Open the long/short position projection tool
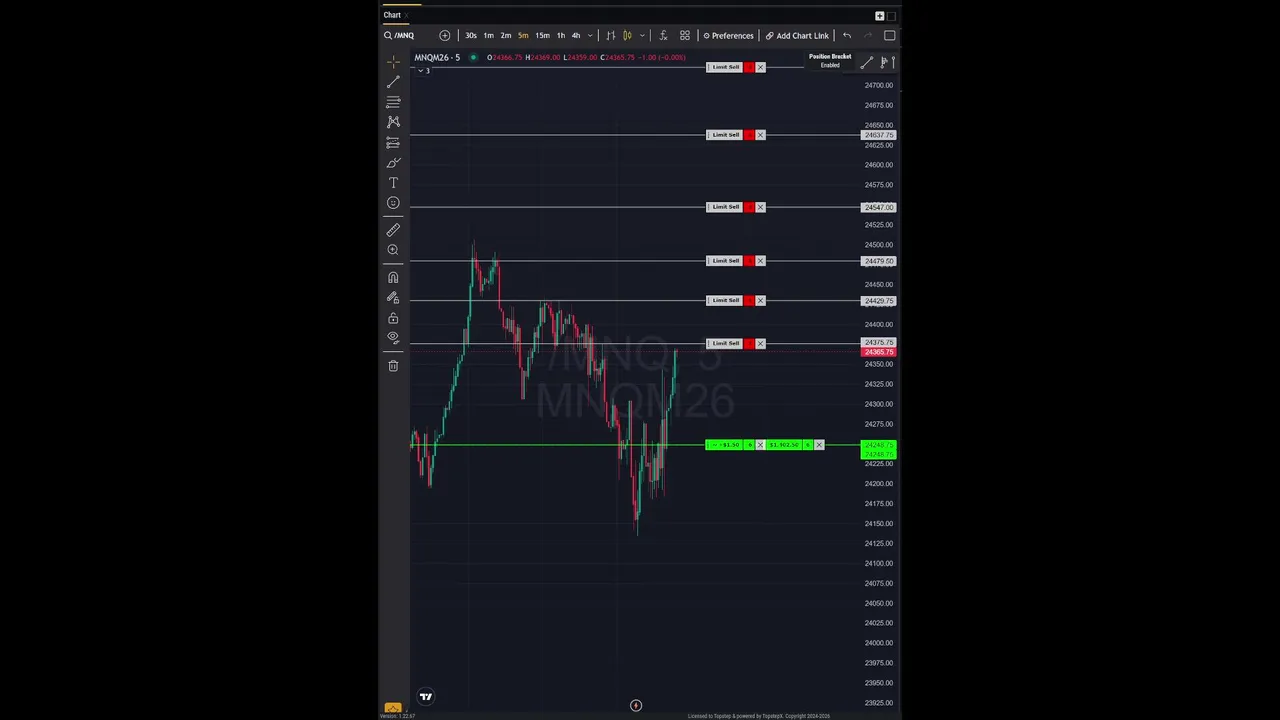The height and width of the screenshot is (720, 1280). pos(393,143)
